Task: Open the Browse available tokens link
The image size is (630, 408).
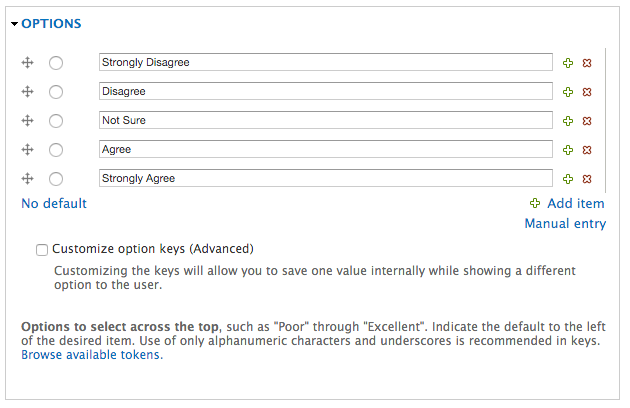Action: click(x=92, y=355)
